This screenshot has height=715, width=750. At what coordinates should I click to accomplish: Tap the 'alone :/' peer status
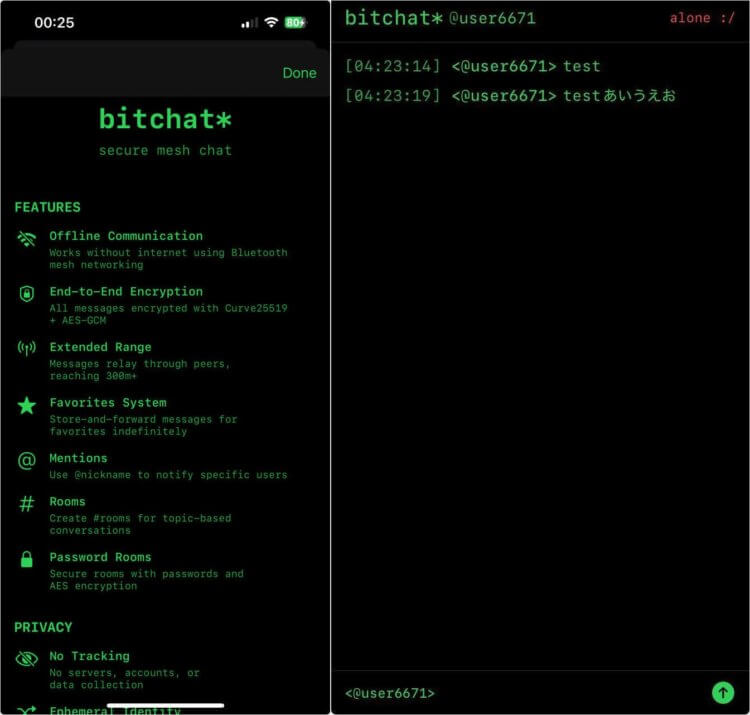[x=702, y=18]
